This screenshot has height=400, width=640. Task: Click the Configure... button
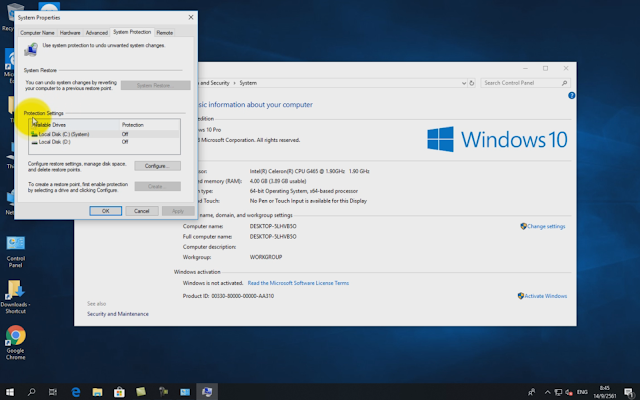158,166
